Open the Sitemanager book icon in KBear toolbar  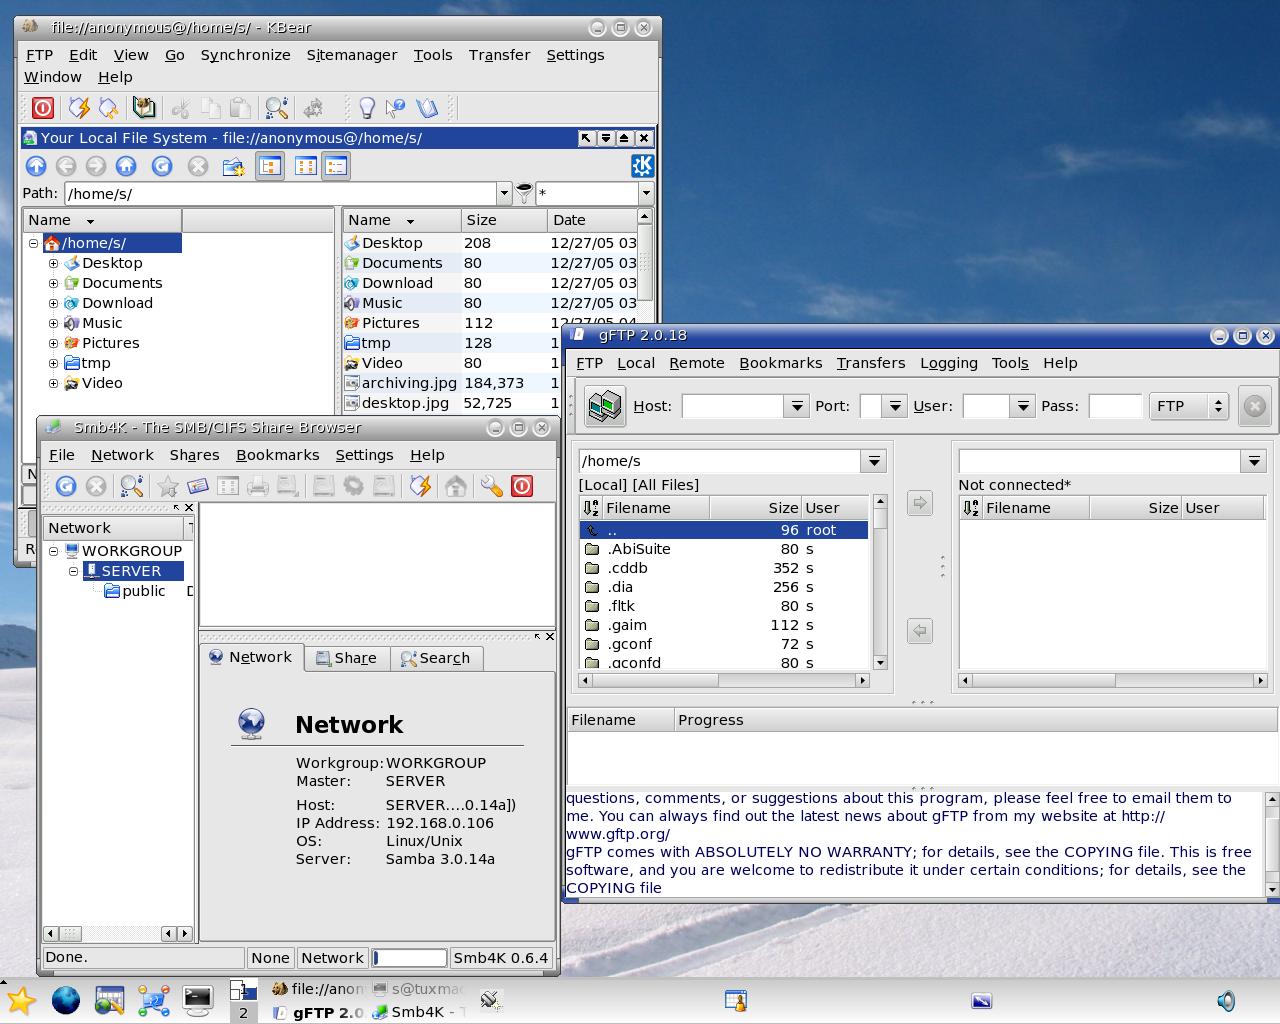coord(144,107)
